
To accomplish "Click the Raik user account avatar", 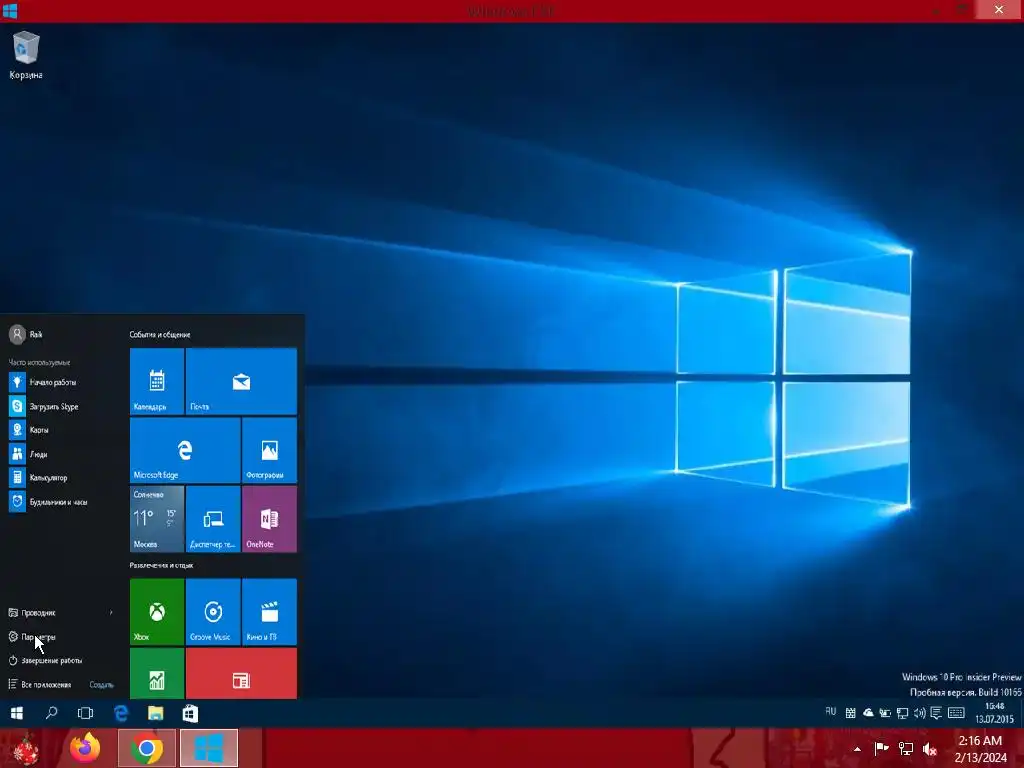I will click(x=17, y=334).
